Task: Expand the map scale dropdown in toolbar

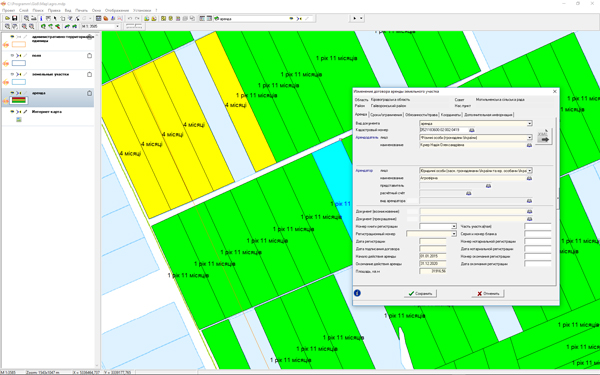Action: (117, 26)
